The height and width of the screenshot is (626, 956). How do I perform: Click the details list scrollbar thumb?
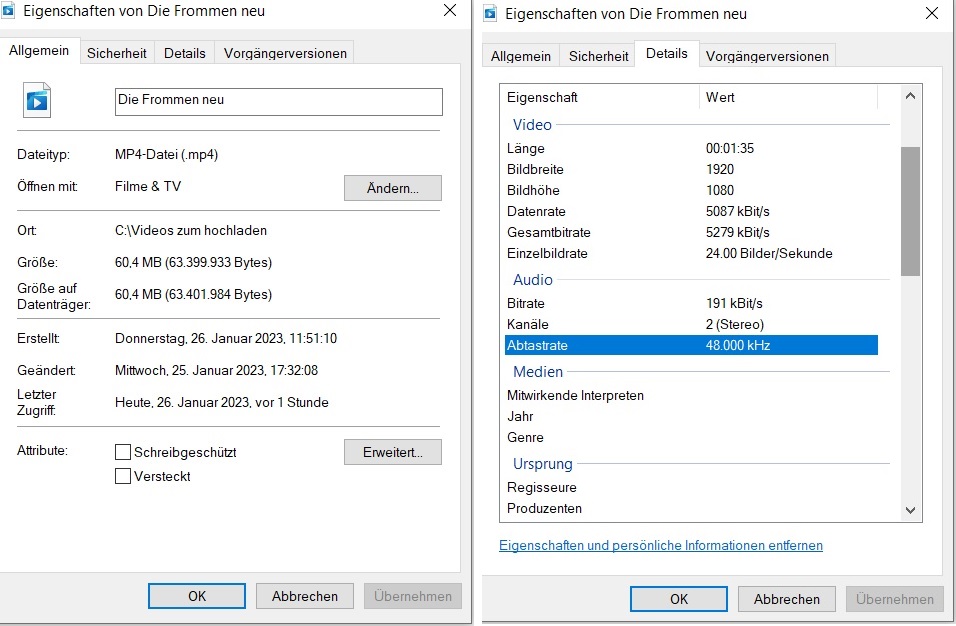pos(910,210)
